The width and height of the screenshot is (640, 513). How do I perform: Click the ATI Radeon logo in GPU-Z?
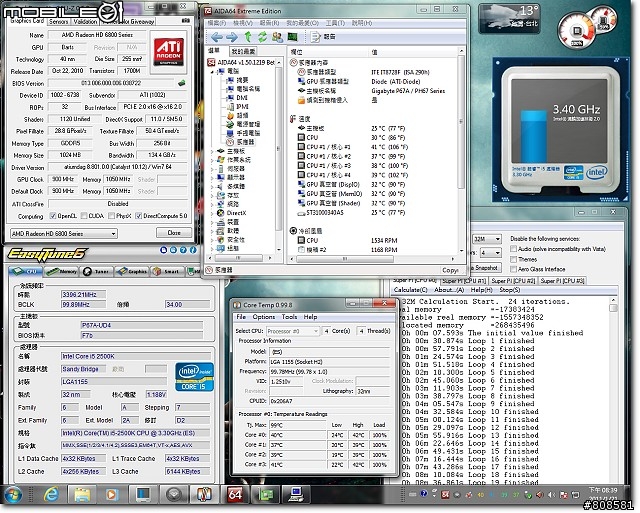tap(168, 52)
